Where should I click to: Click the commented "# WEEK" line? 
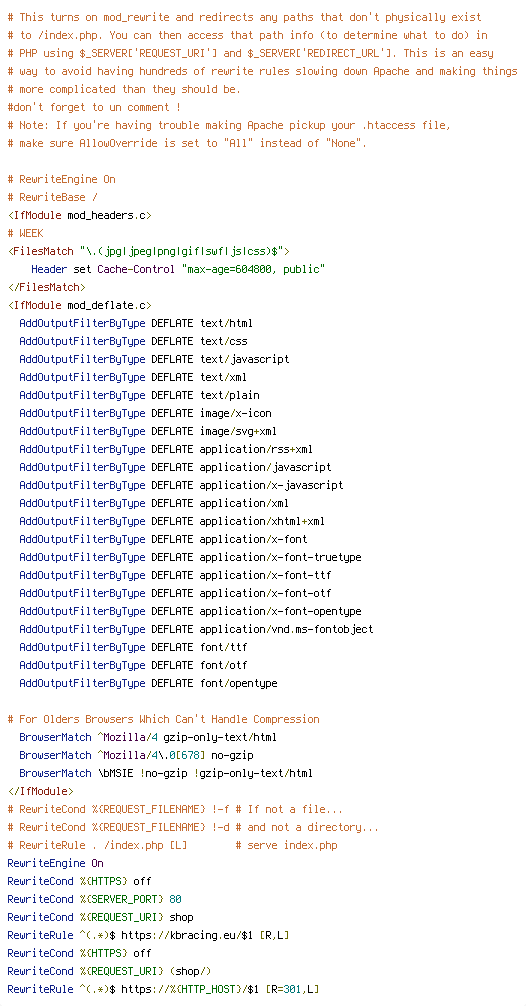(26, 233)
